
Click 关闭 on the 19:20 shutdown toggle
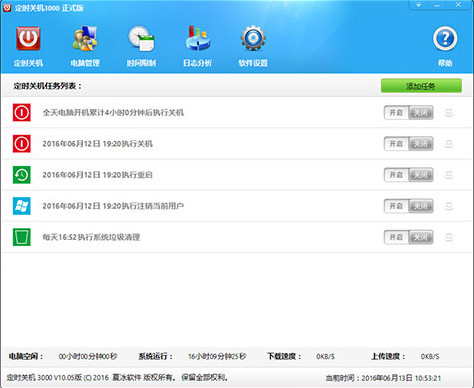[x=421, y=144]
